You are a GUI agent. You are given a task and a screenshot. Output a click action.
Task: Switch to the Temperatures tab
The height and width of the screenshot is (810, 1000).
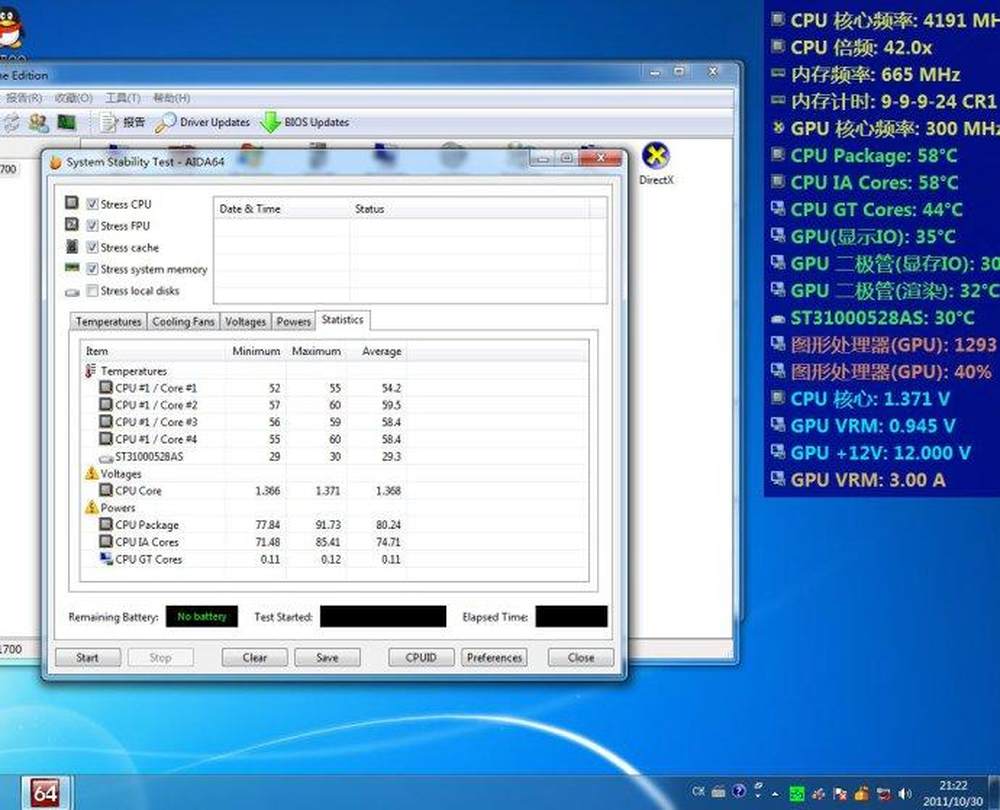(108, 321)
